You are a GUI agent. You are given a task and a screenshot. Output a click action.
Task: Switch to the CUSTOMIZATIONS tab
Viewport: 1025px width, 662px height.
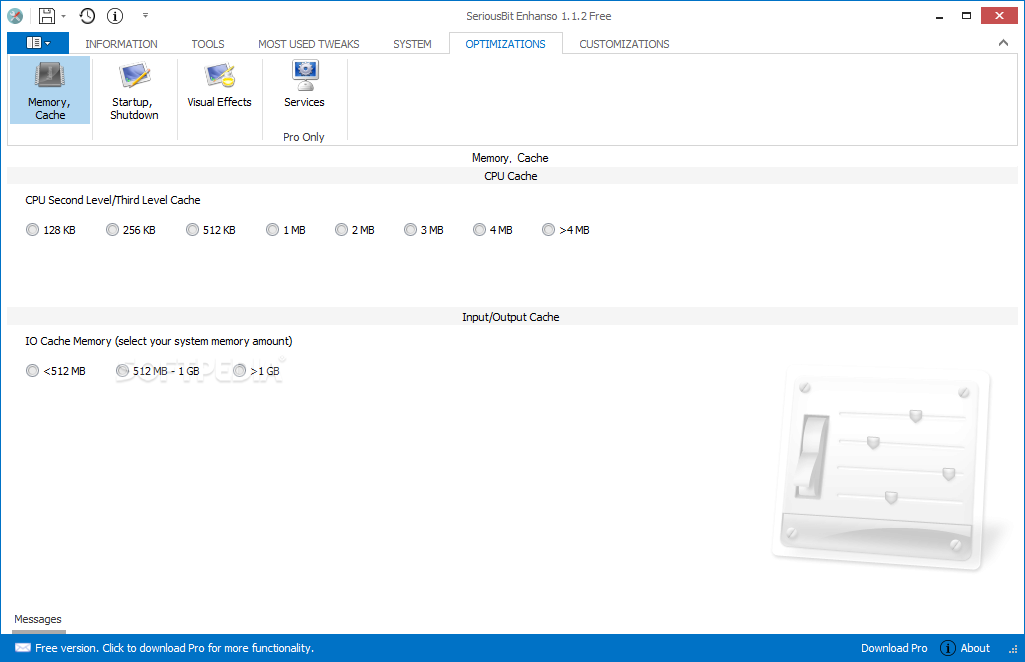(x=624, y=44)
